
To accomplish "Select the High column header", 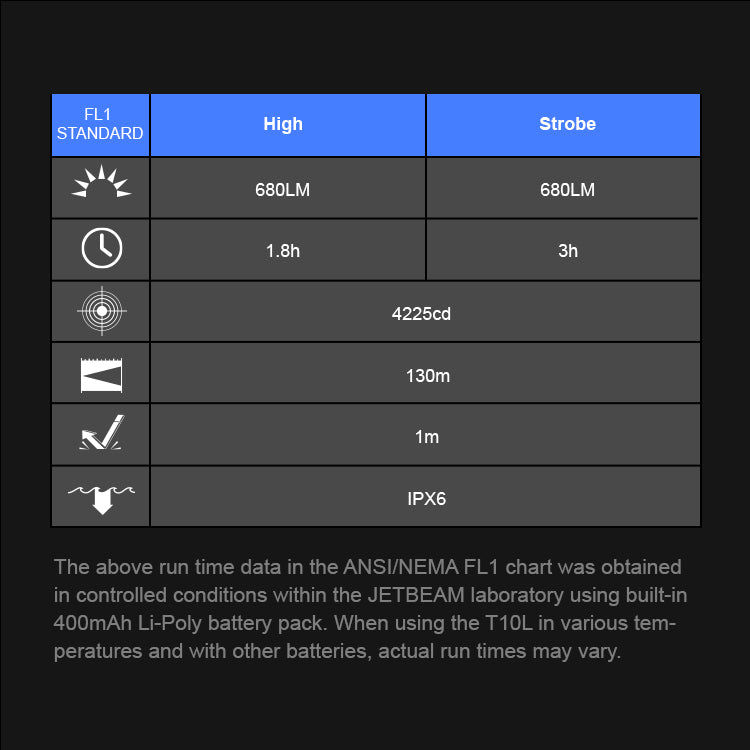I will click(x=283, y=125).
